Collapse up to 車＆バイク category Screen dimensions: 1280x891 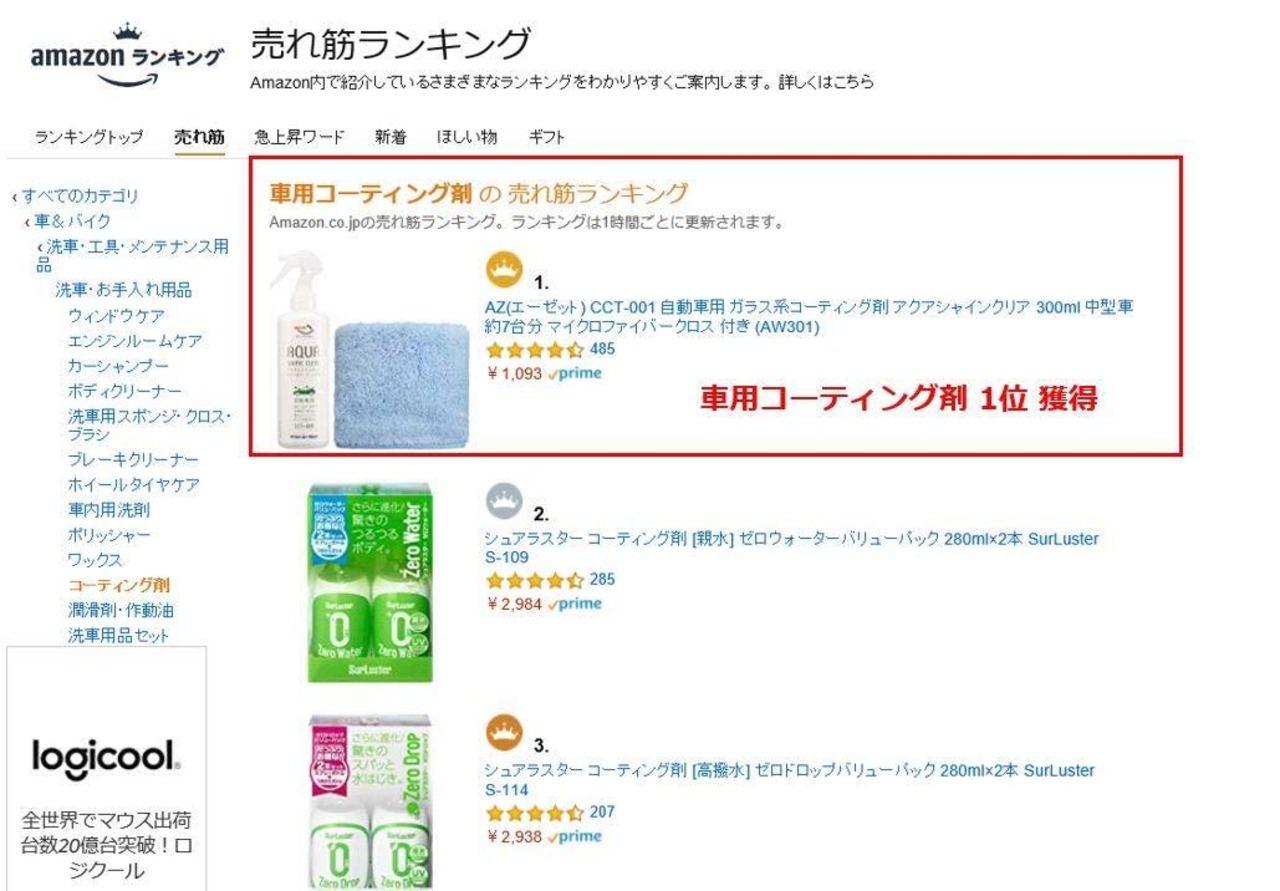tap(67, 221)
